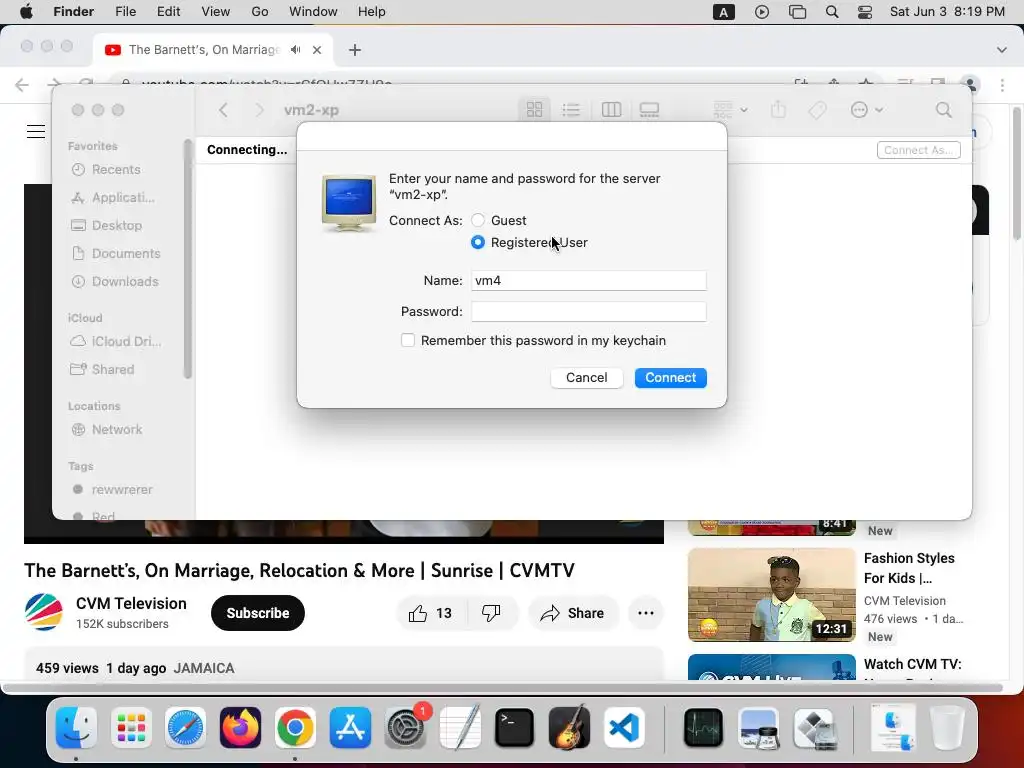This screenshot has height=768, width=1024.
Task: Click the blue Connect button
Action: [670, 377]
